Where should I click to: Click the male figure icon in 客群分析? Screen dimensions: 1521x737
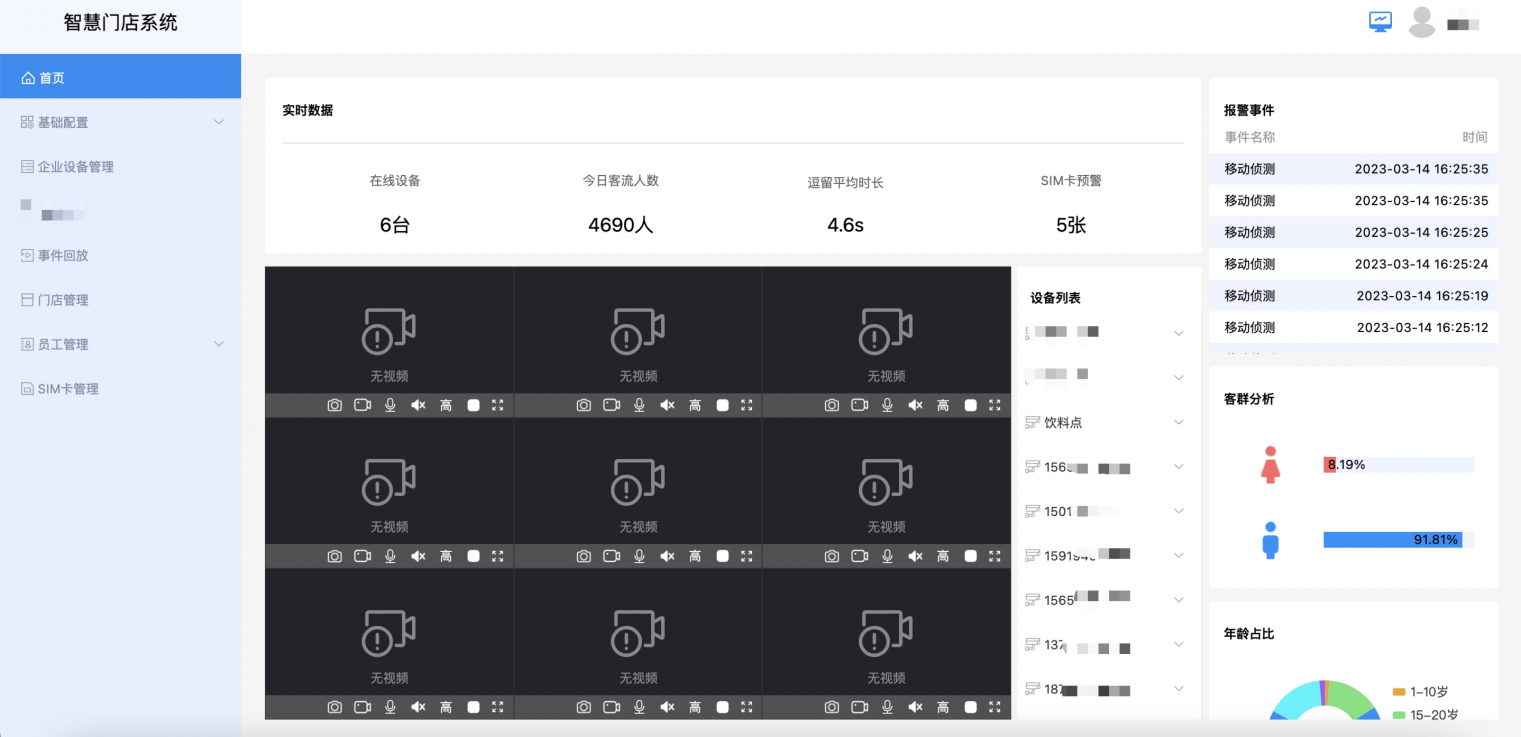click(x=1270, y=540)
